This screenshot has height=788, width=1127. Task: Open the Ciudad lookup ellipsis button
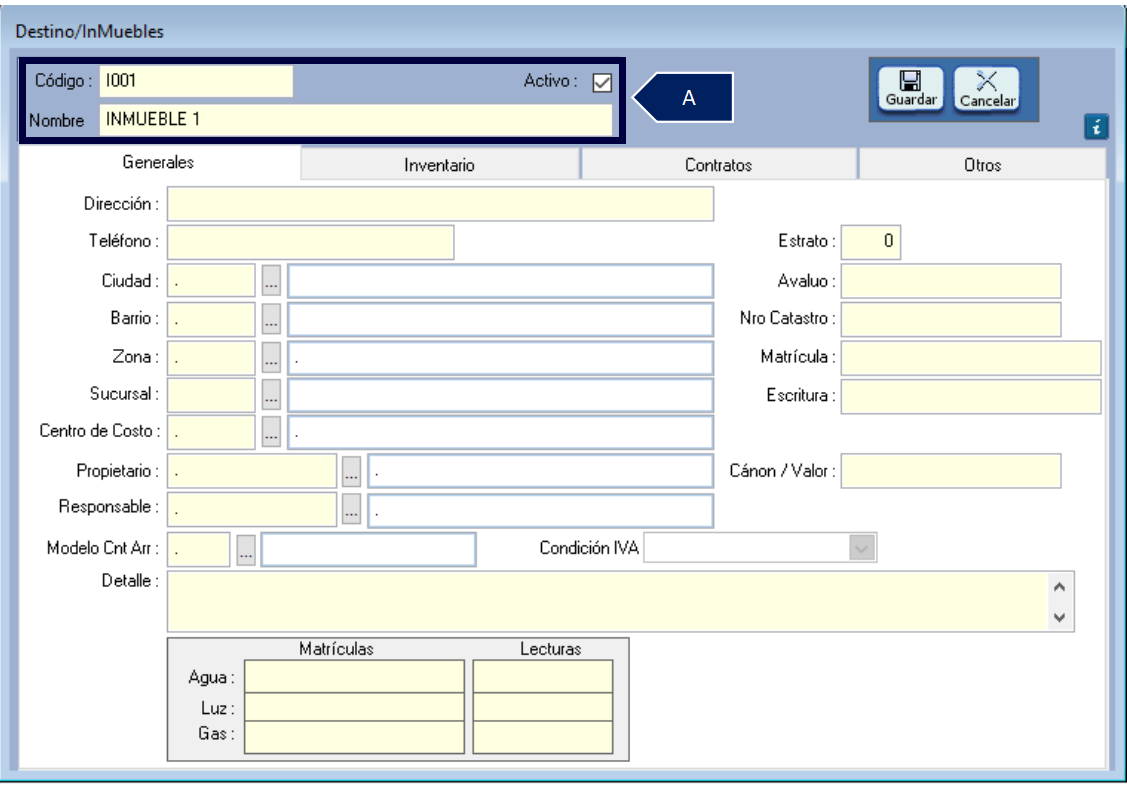coord(271,280)
